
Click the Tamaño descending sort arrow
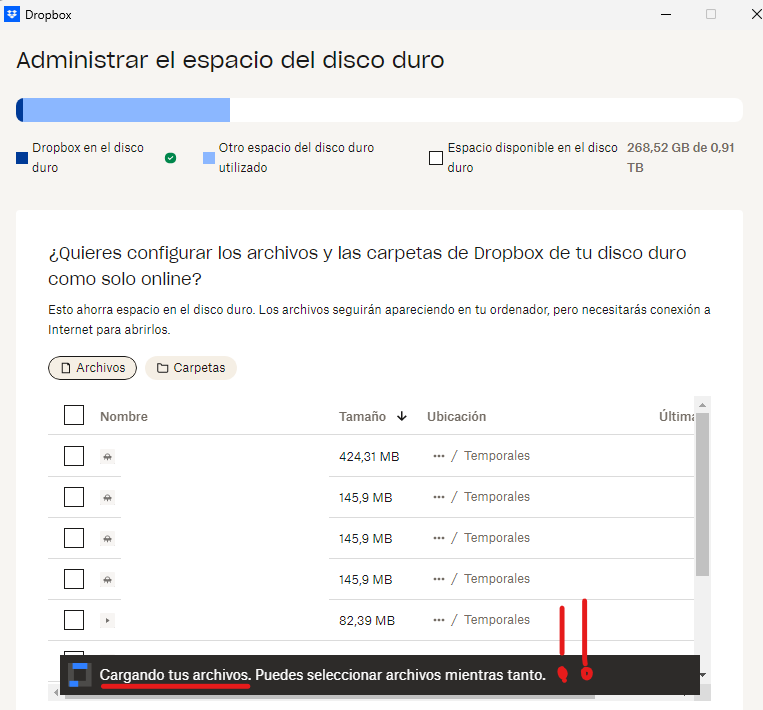click(401, 416)
